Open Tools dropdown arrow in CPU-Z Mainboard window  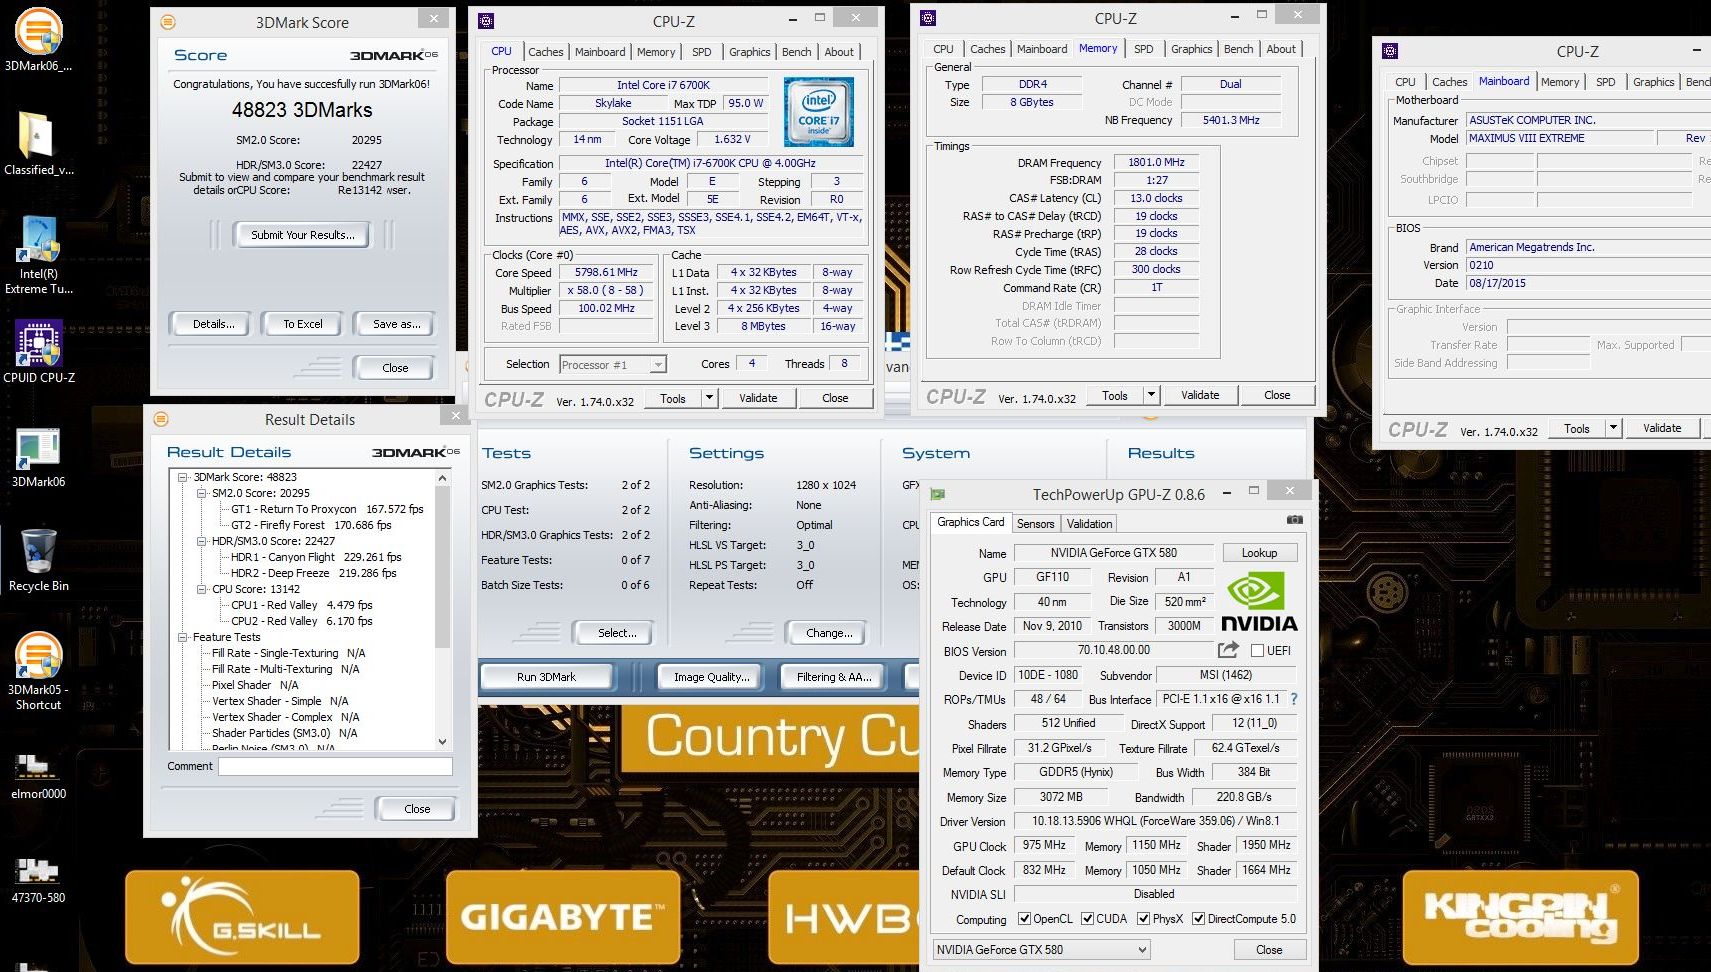pos(1613,428)
